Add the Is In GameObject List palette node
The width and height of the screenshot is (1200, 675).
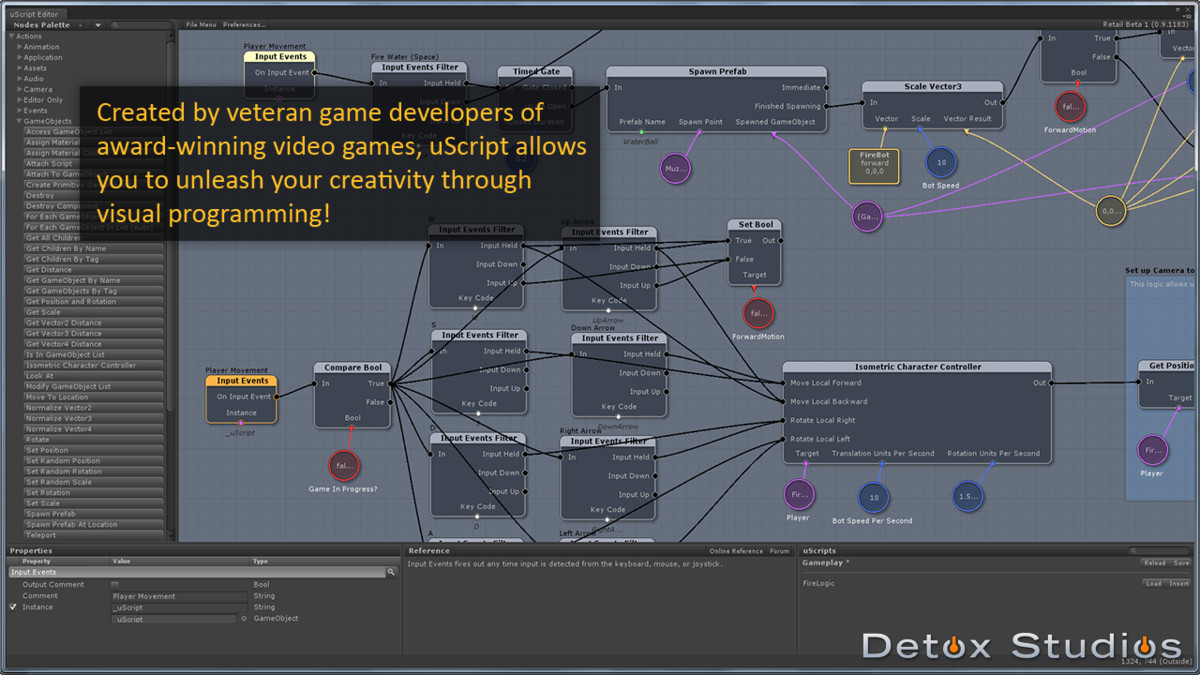[93, 355]
